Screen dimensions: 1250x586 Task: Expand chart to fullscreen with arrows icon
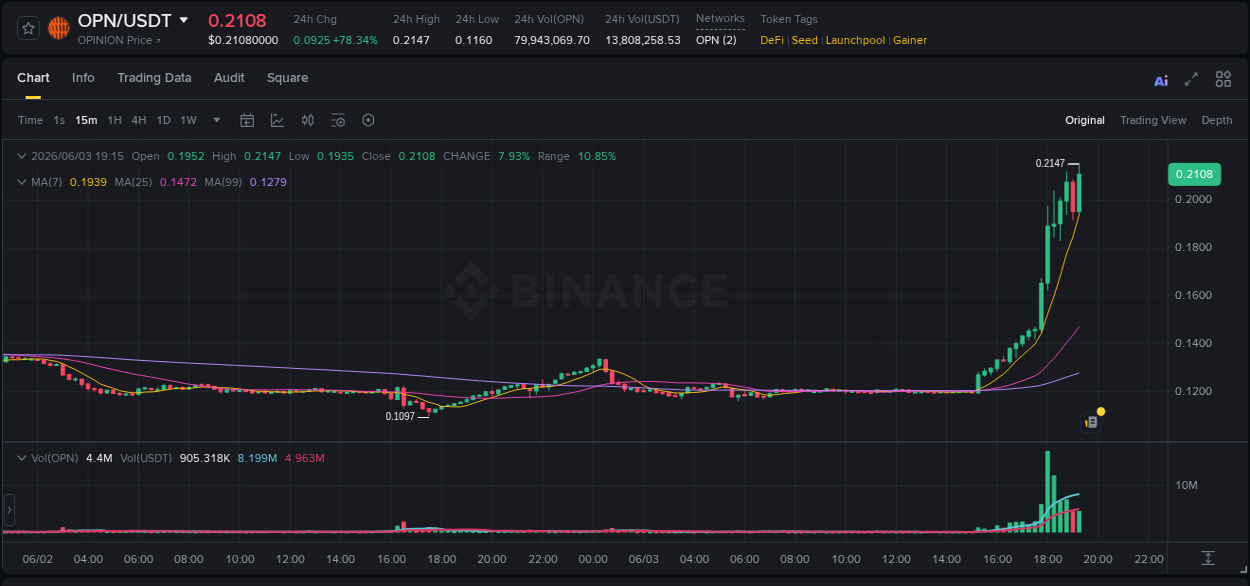pos(1191,79)
